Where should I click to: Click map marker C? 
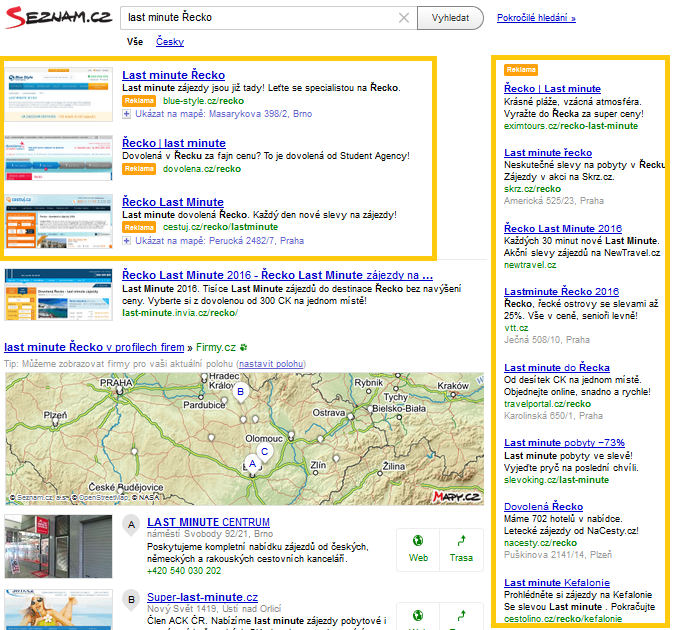click(264, 452)
